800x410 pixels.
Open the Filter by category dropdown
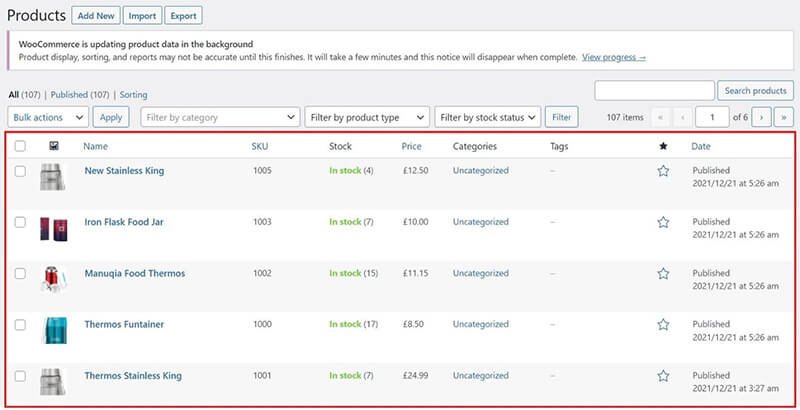pyautogui.click(x=220, y=117)
